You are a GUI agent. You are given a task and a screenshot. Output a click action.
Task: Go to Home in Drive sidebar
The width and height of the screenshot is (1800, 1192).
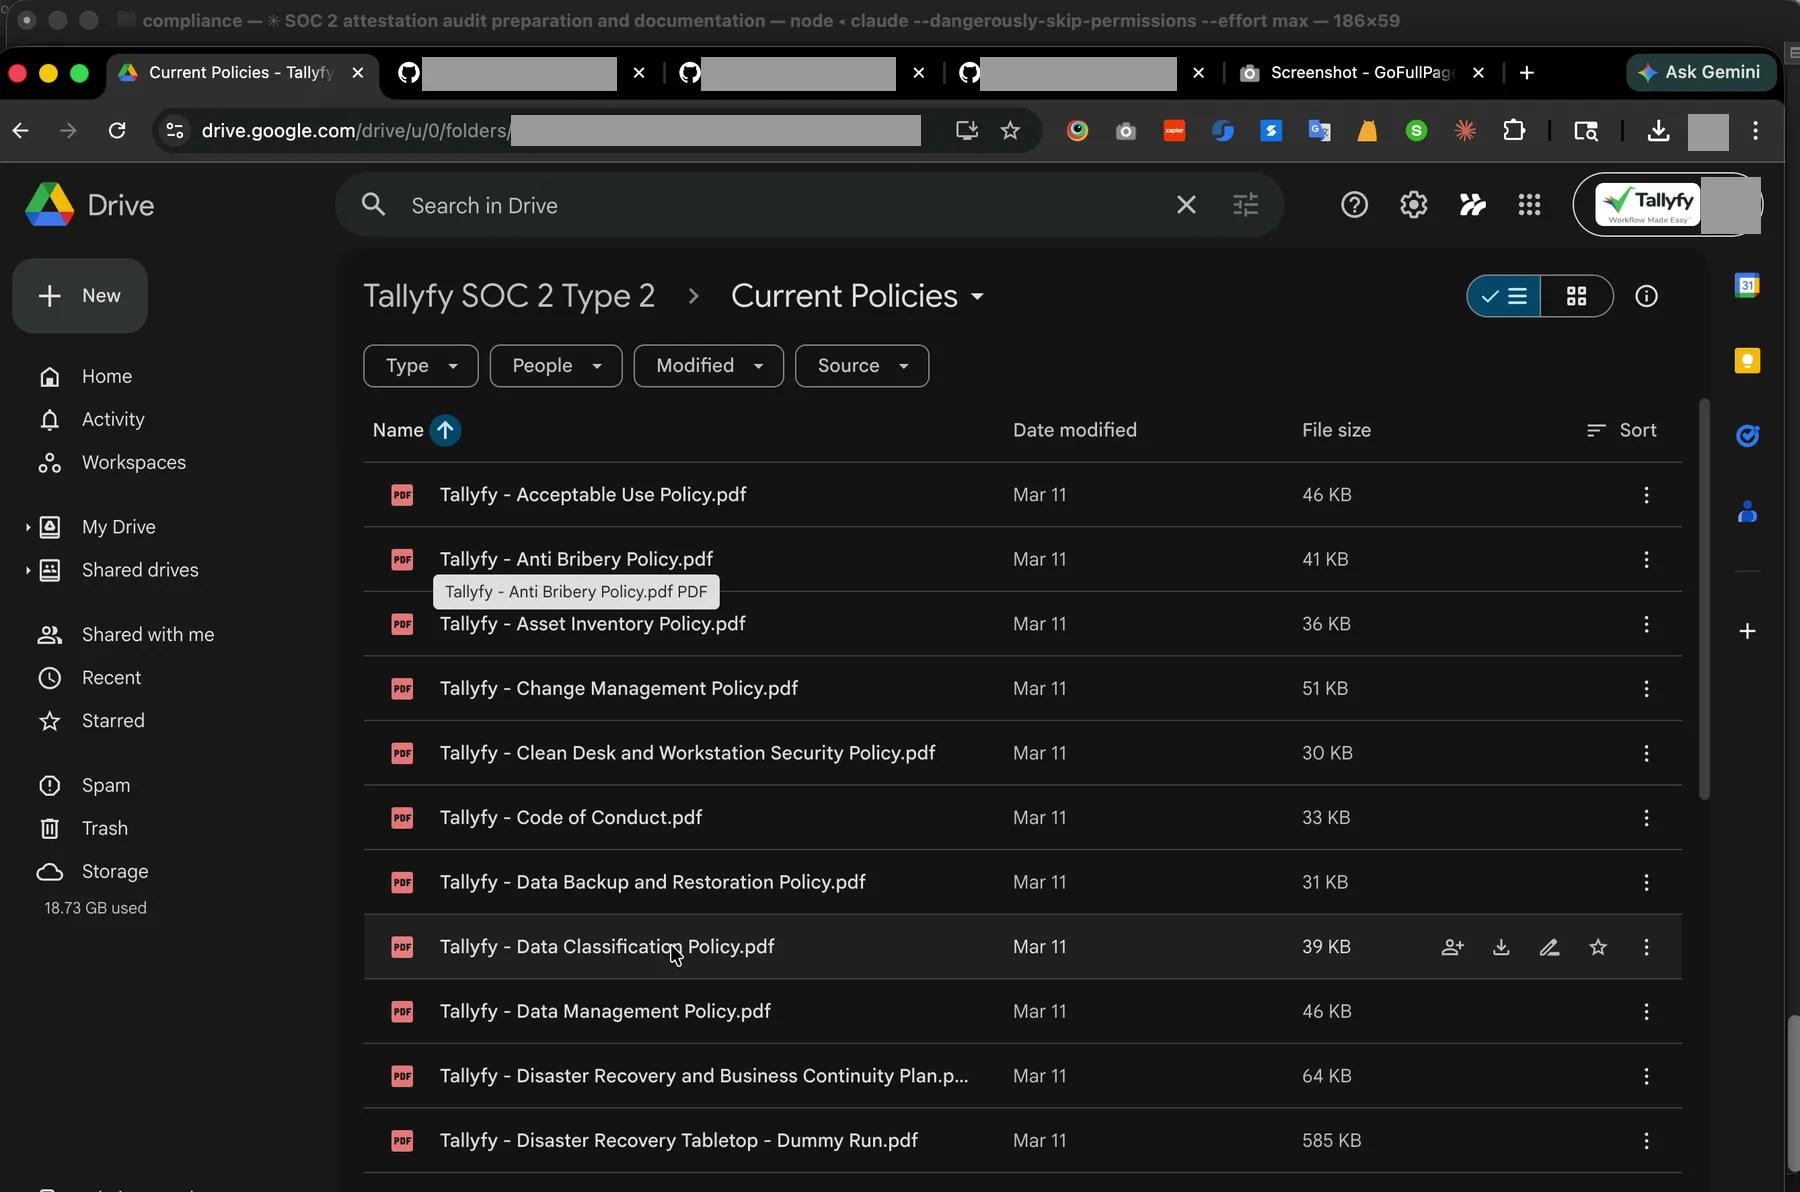tap(107, 376)
